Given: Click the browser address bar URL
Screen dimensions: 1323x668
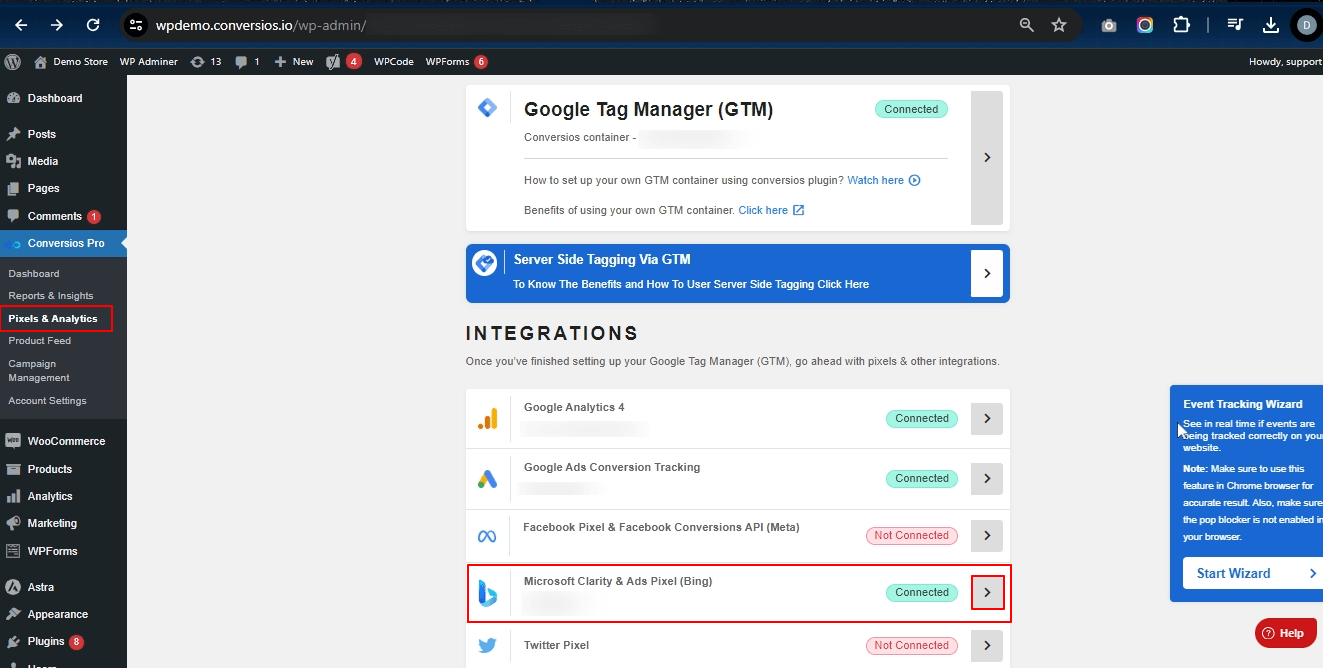Looking at the screenshot, I should tap(263, 25).
